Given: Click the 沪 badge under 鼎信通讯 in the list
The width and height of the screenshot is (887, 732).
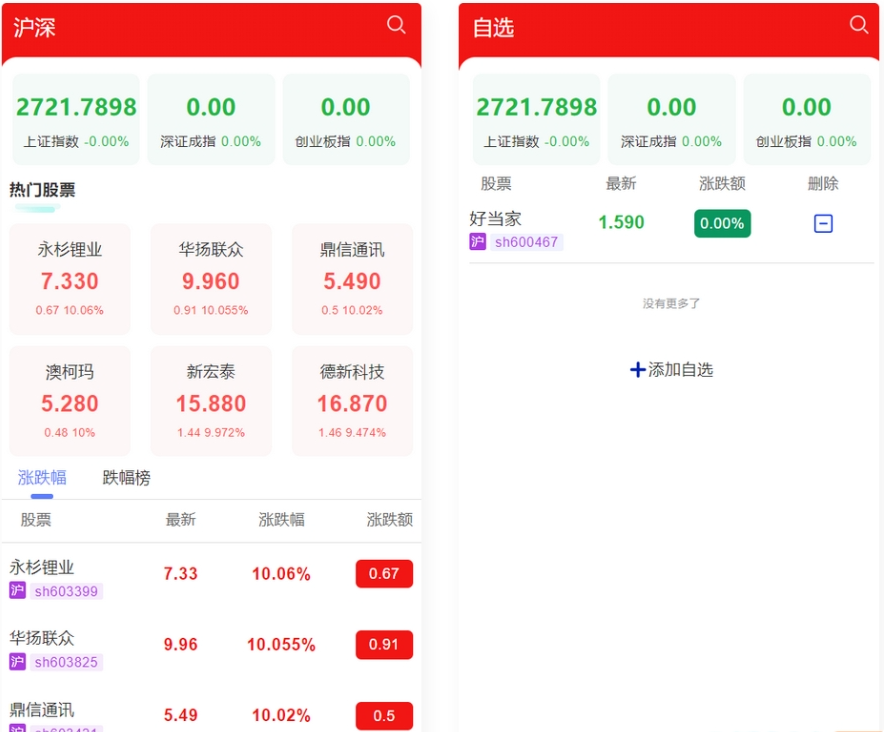Looking at the screenshot, I should (16, 730).
